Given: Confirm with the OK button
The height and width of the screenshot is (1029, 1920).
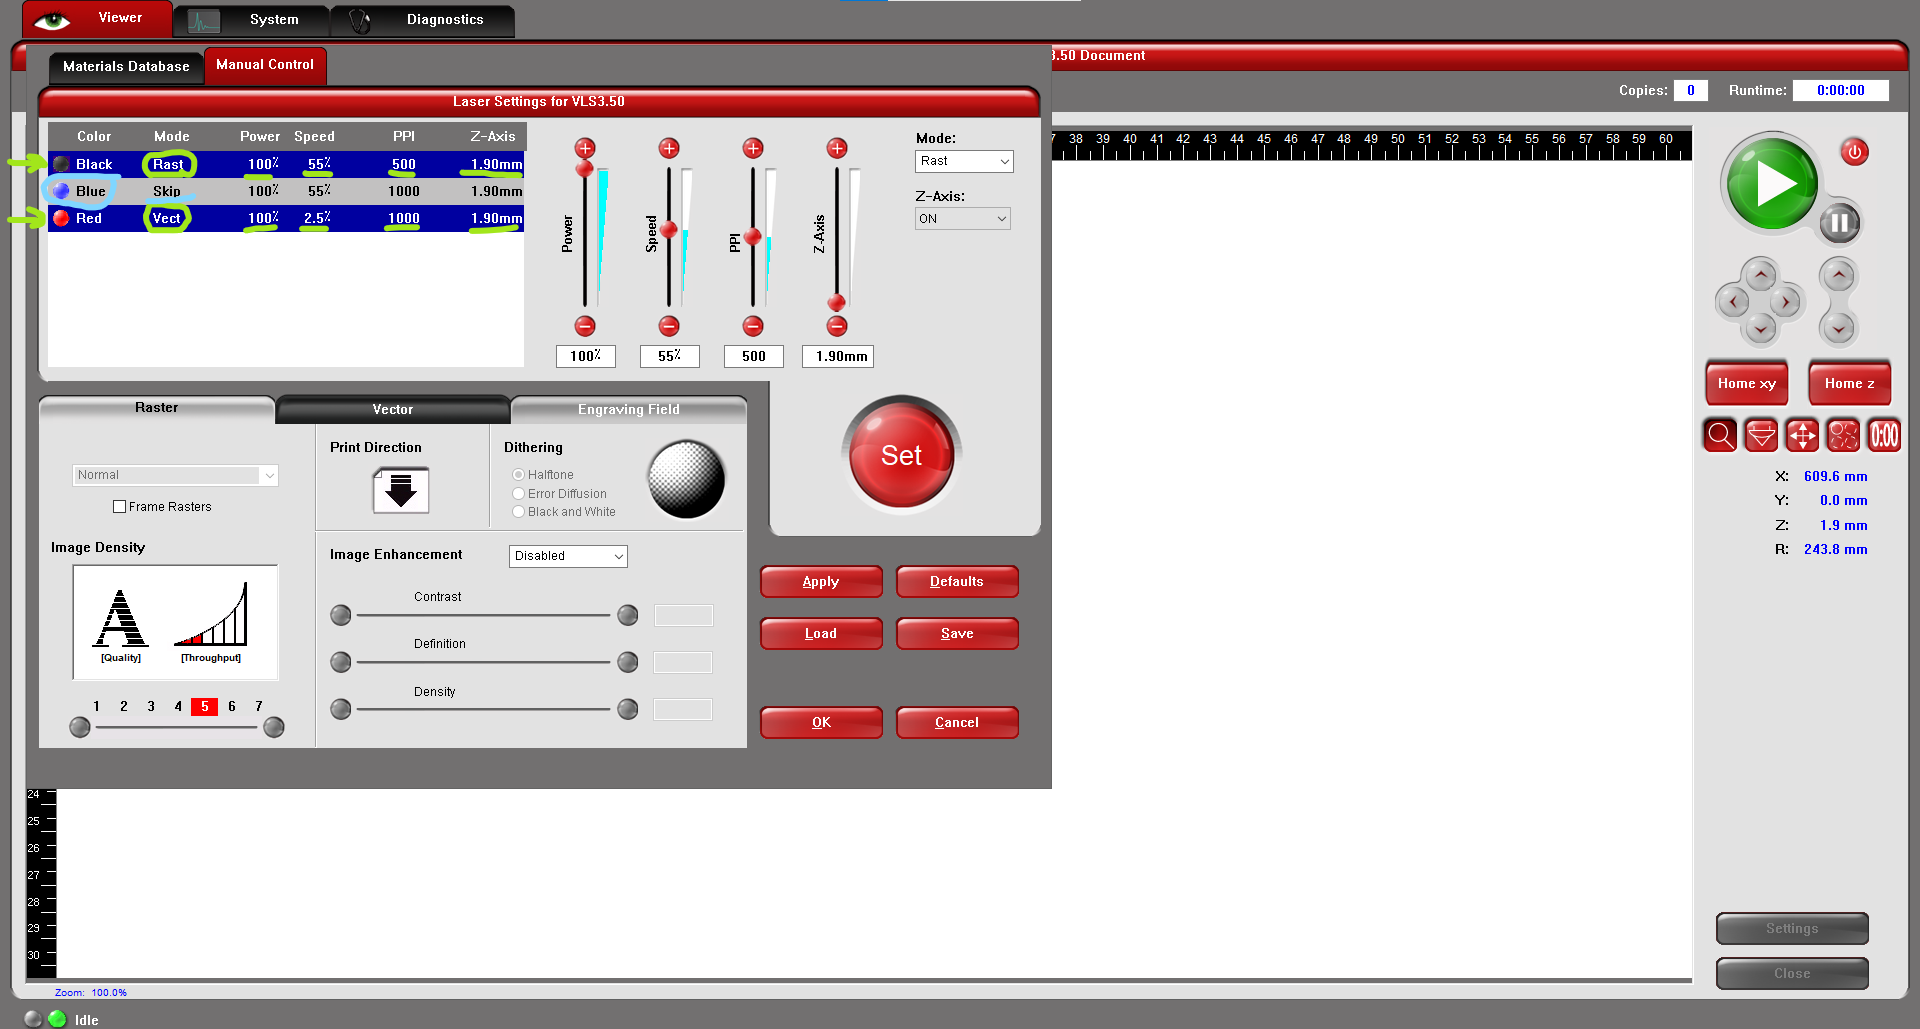Looking at the screenshot, I should point(821,723).
